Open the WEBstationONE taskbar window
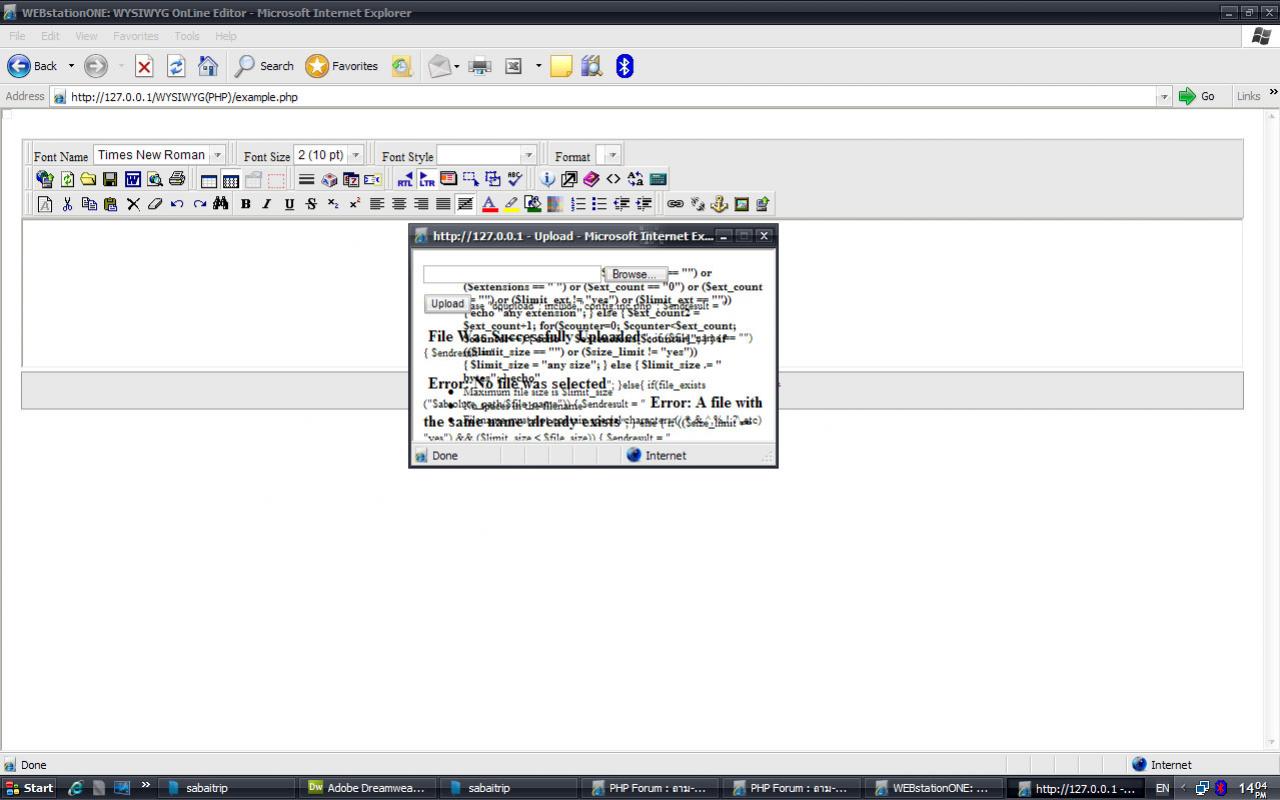This screenshot has width=1280, height=800. (x=933, y=788)
